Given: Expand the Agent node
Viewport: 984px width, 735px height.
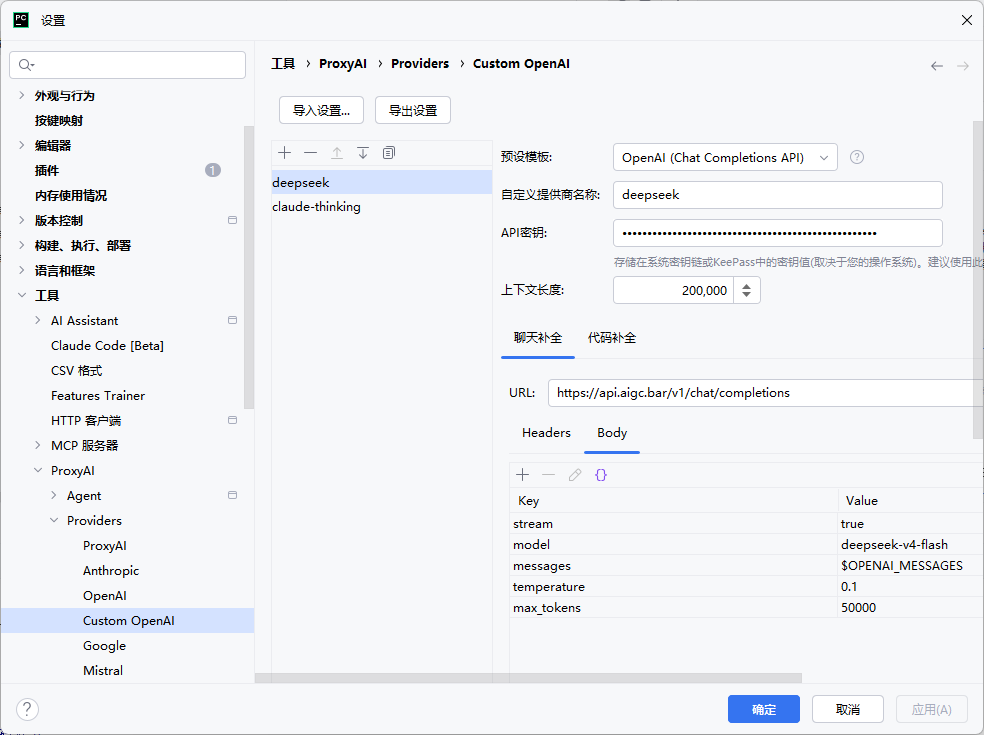Looking at the screenshot, I should point(54,495).
